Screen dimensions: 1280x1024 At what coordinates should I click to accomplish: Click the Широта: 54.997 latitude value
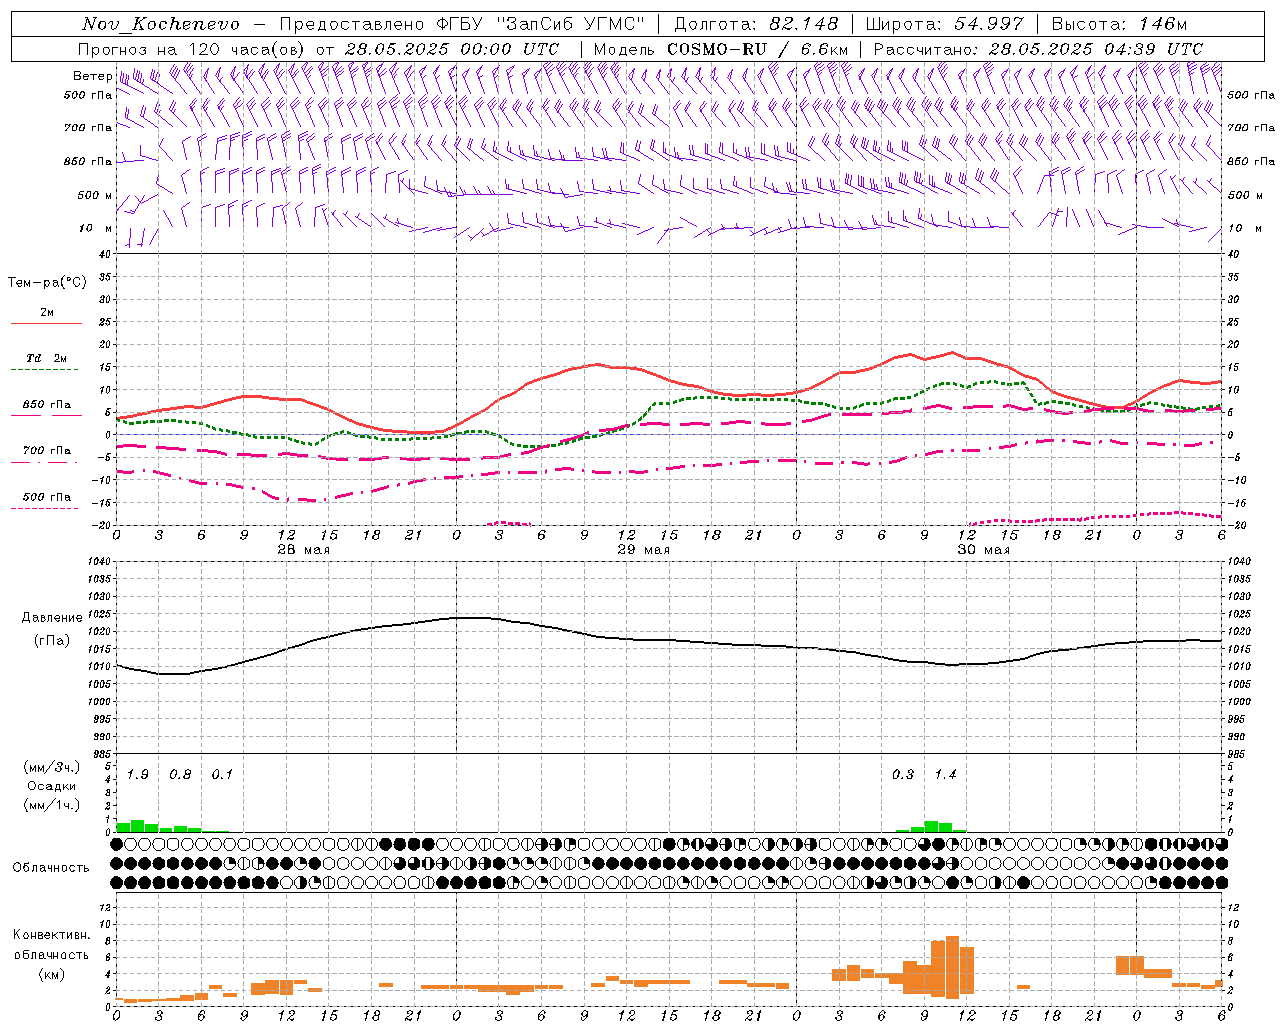(945, 24)
